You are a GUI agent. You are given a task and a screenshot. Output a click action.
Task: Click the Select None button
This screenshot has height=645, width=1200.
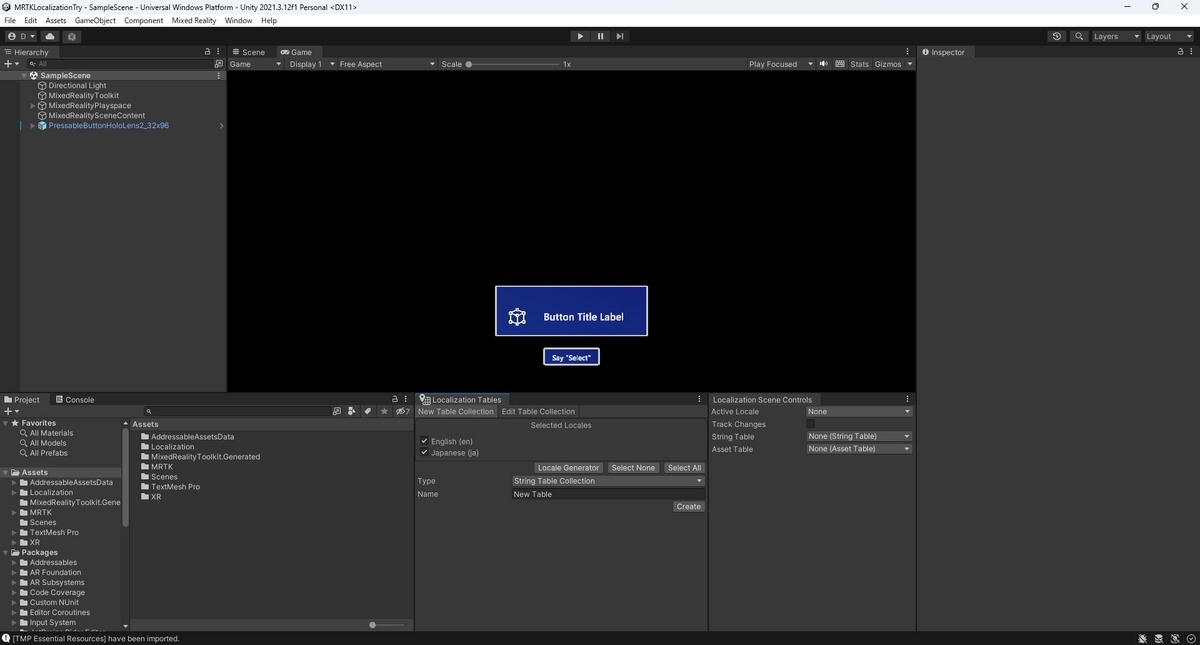(x=633, y=468)
